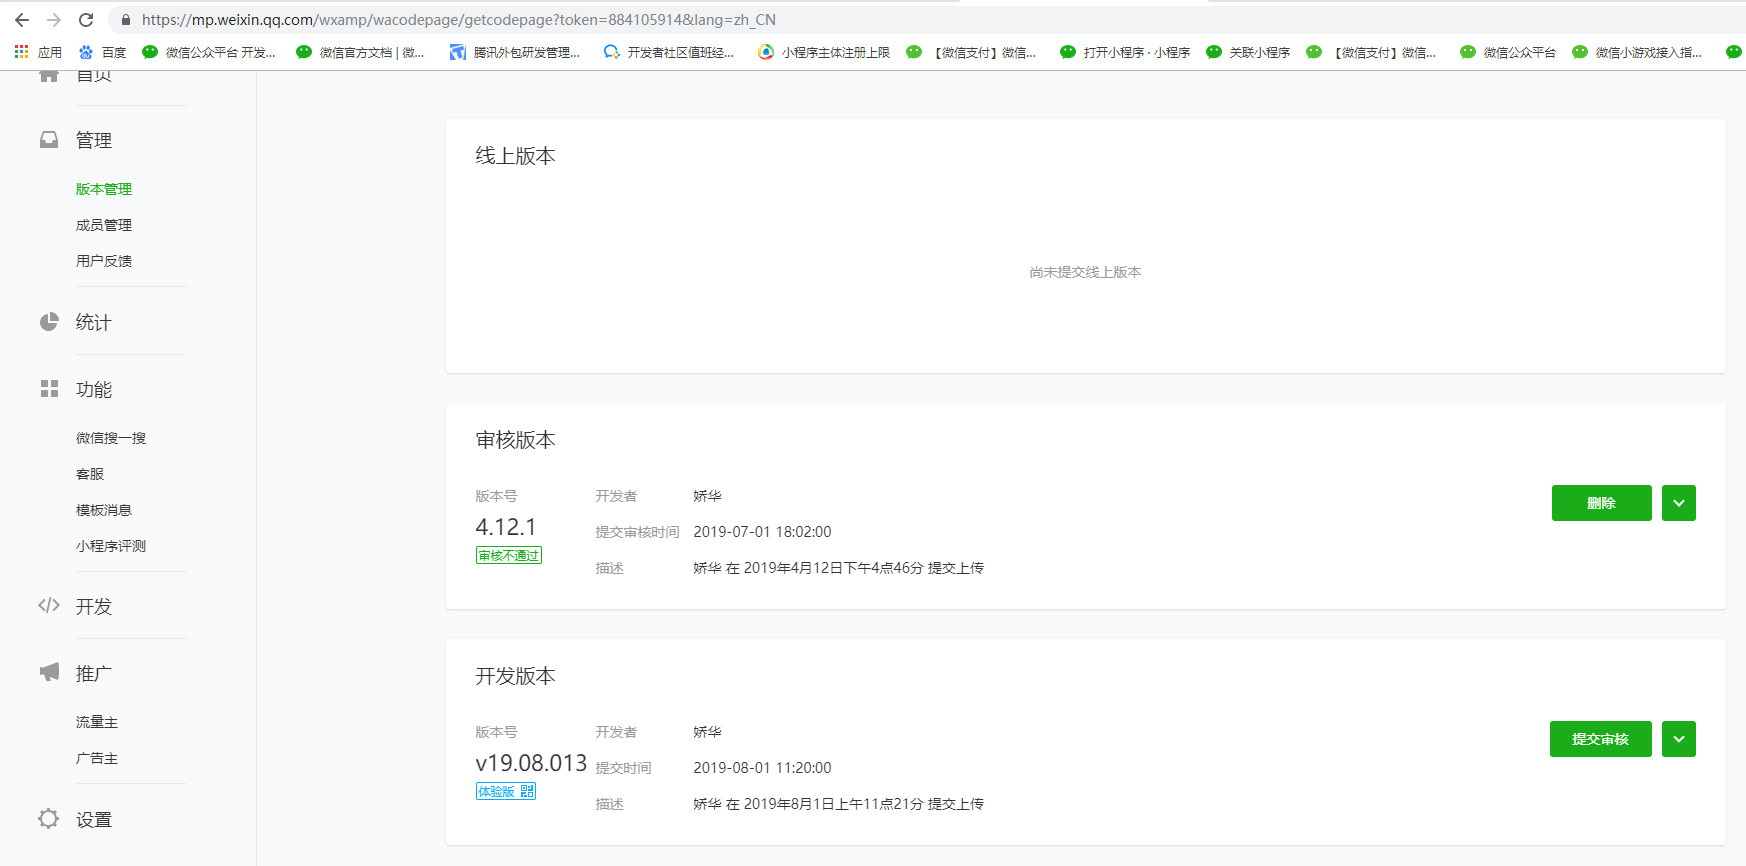The image size is (1746, 866).
Task: Open 流量主 in the sidebar
Action: 97,722
